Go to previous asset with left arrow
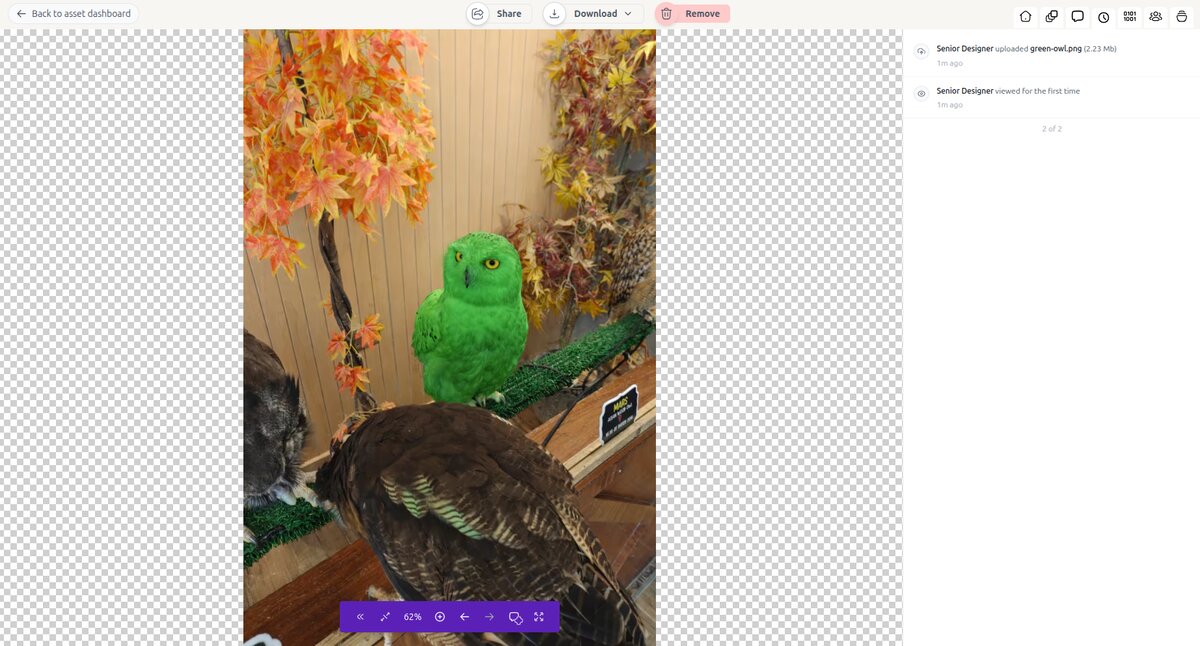Screen dimensions: 1200x646 464,617
